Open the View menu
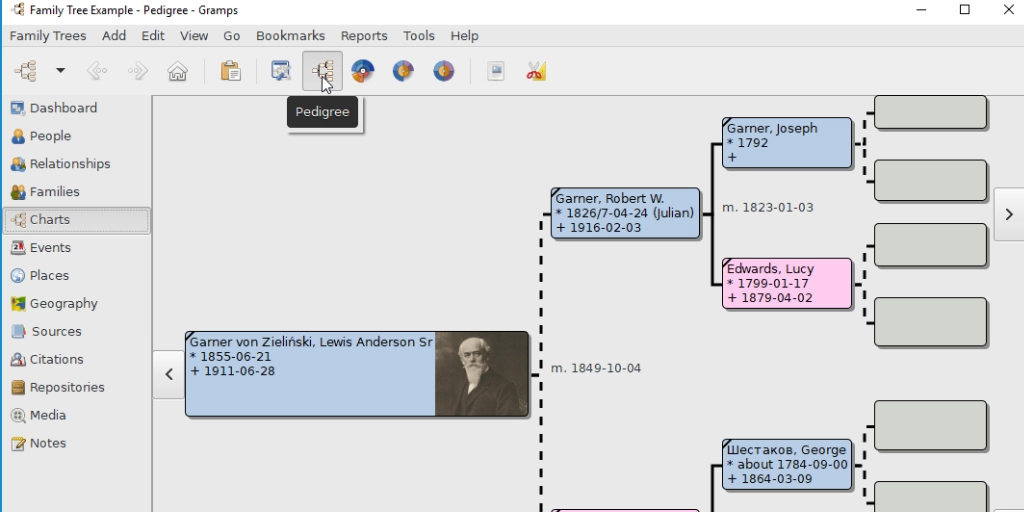 click(194, 36)
